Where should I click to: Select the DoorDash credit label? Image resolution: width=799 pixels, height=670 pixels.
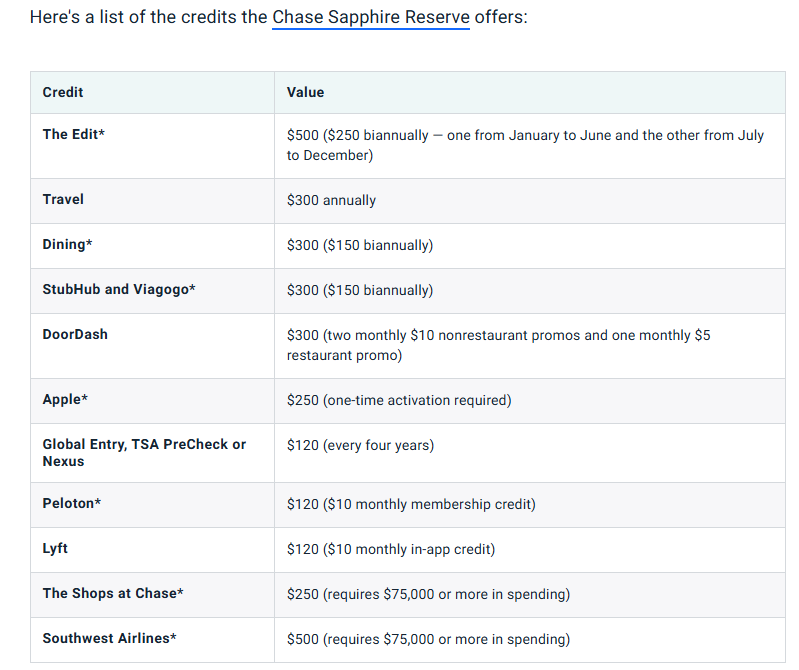pos(75,334)
